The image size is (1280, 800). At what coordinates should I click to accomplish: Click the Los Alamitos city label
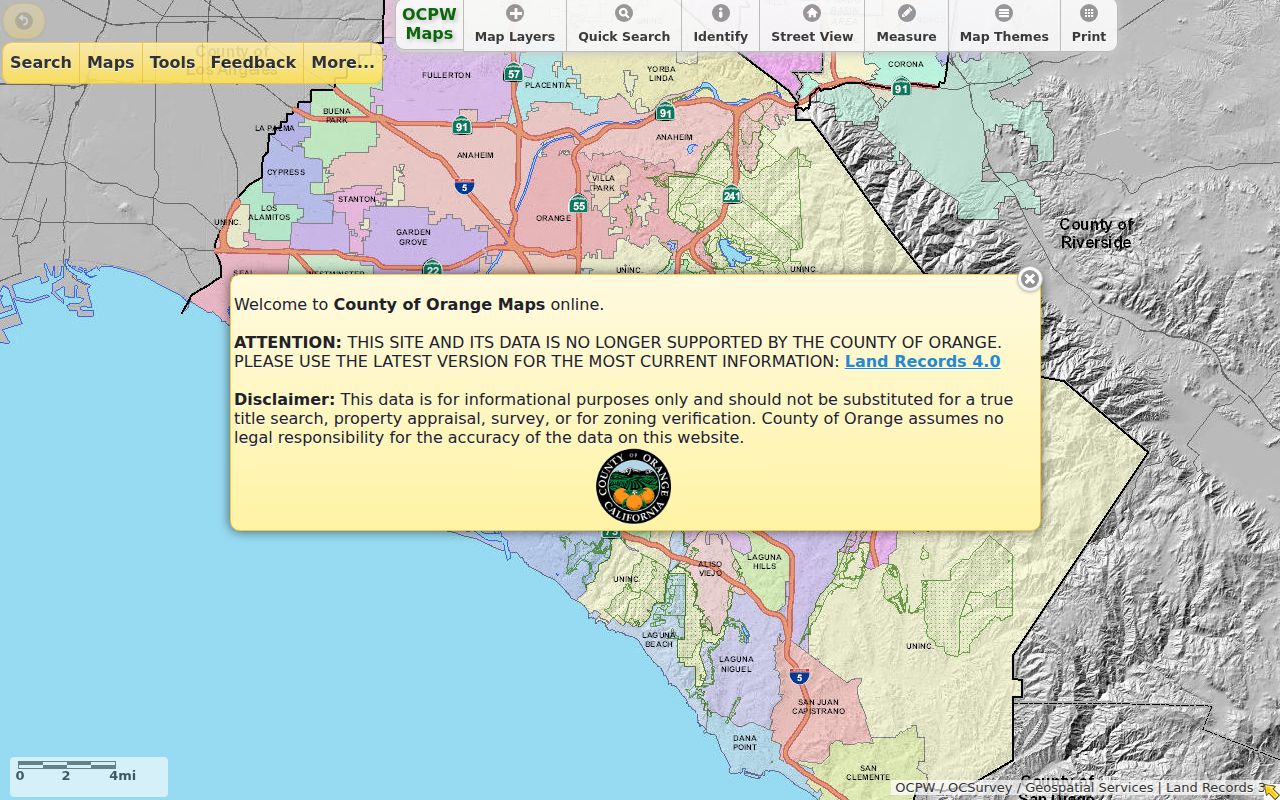pyautogui.click(x=269, y=212)
